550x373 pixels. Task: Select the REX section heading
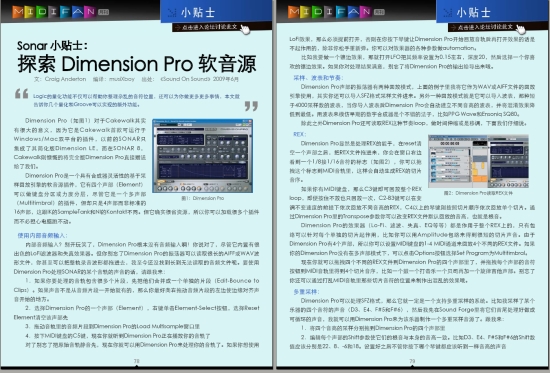point(300,134)
